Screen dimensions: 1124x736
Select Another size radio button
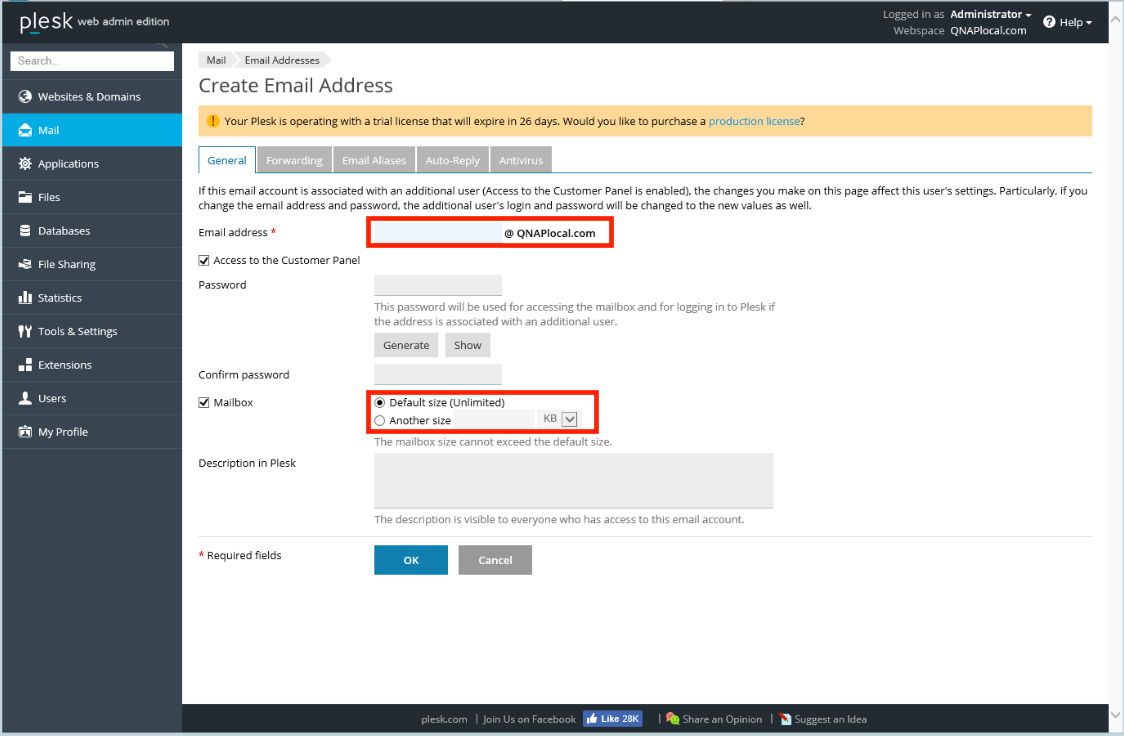pos(380,420)
